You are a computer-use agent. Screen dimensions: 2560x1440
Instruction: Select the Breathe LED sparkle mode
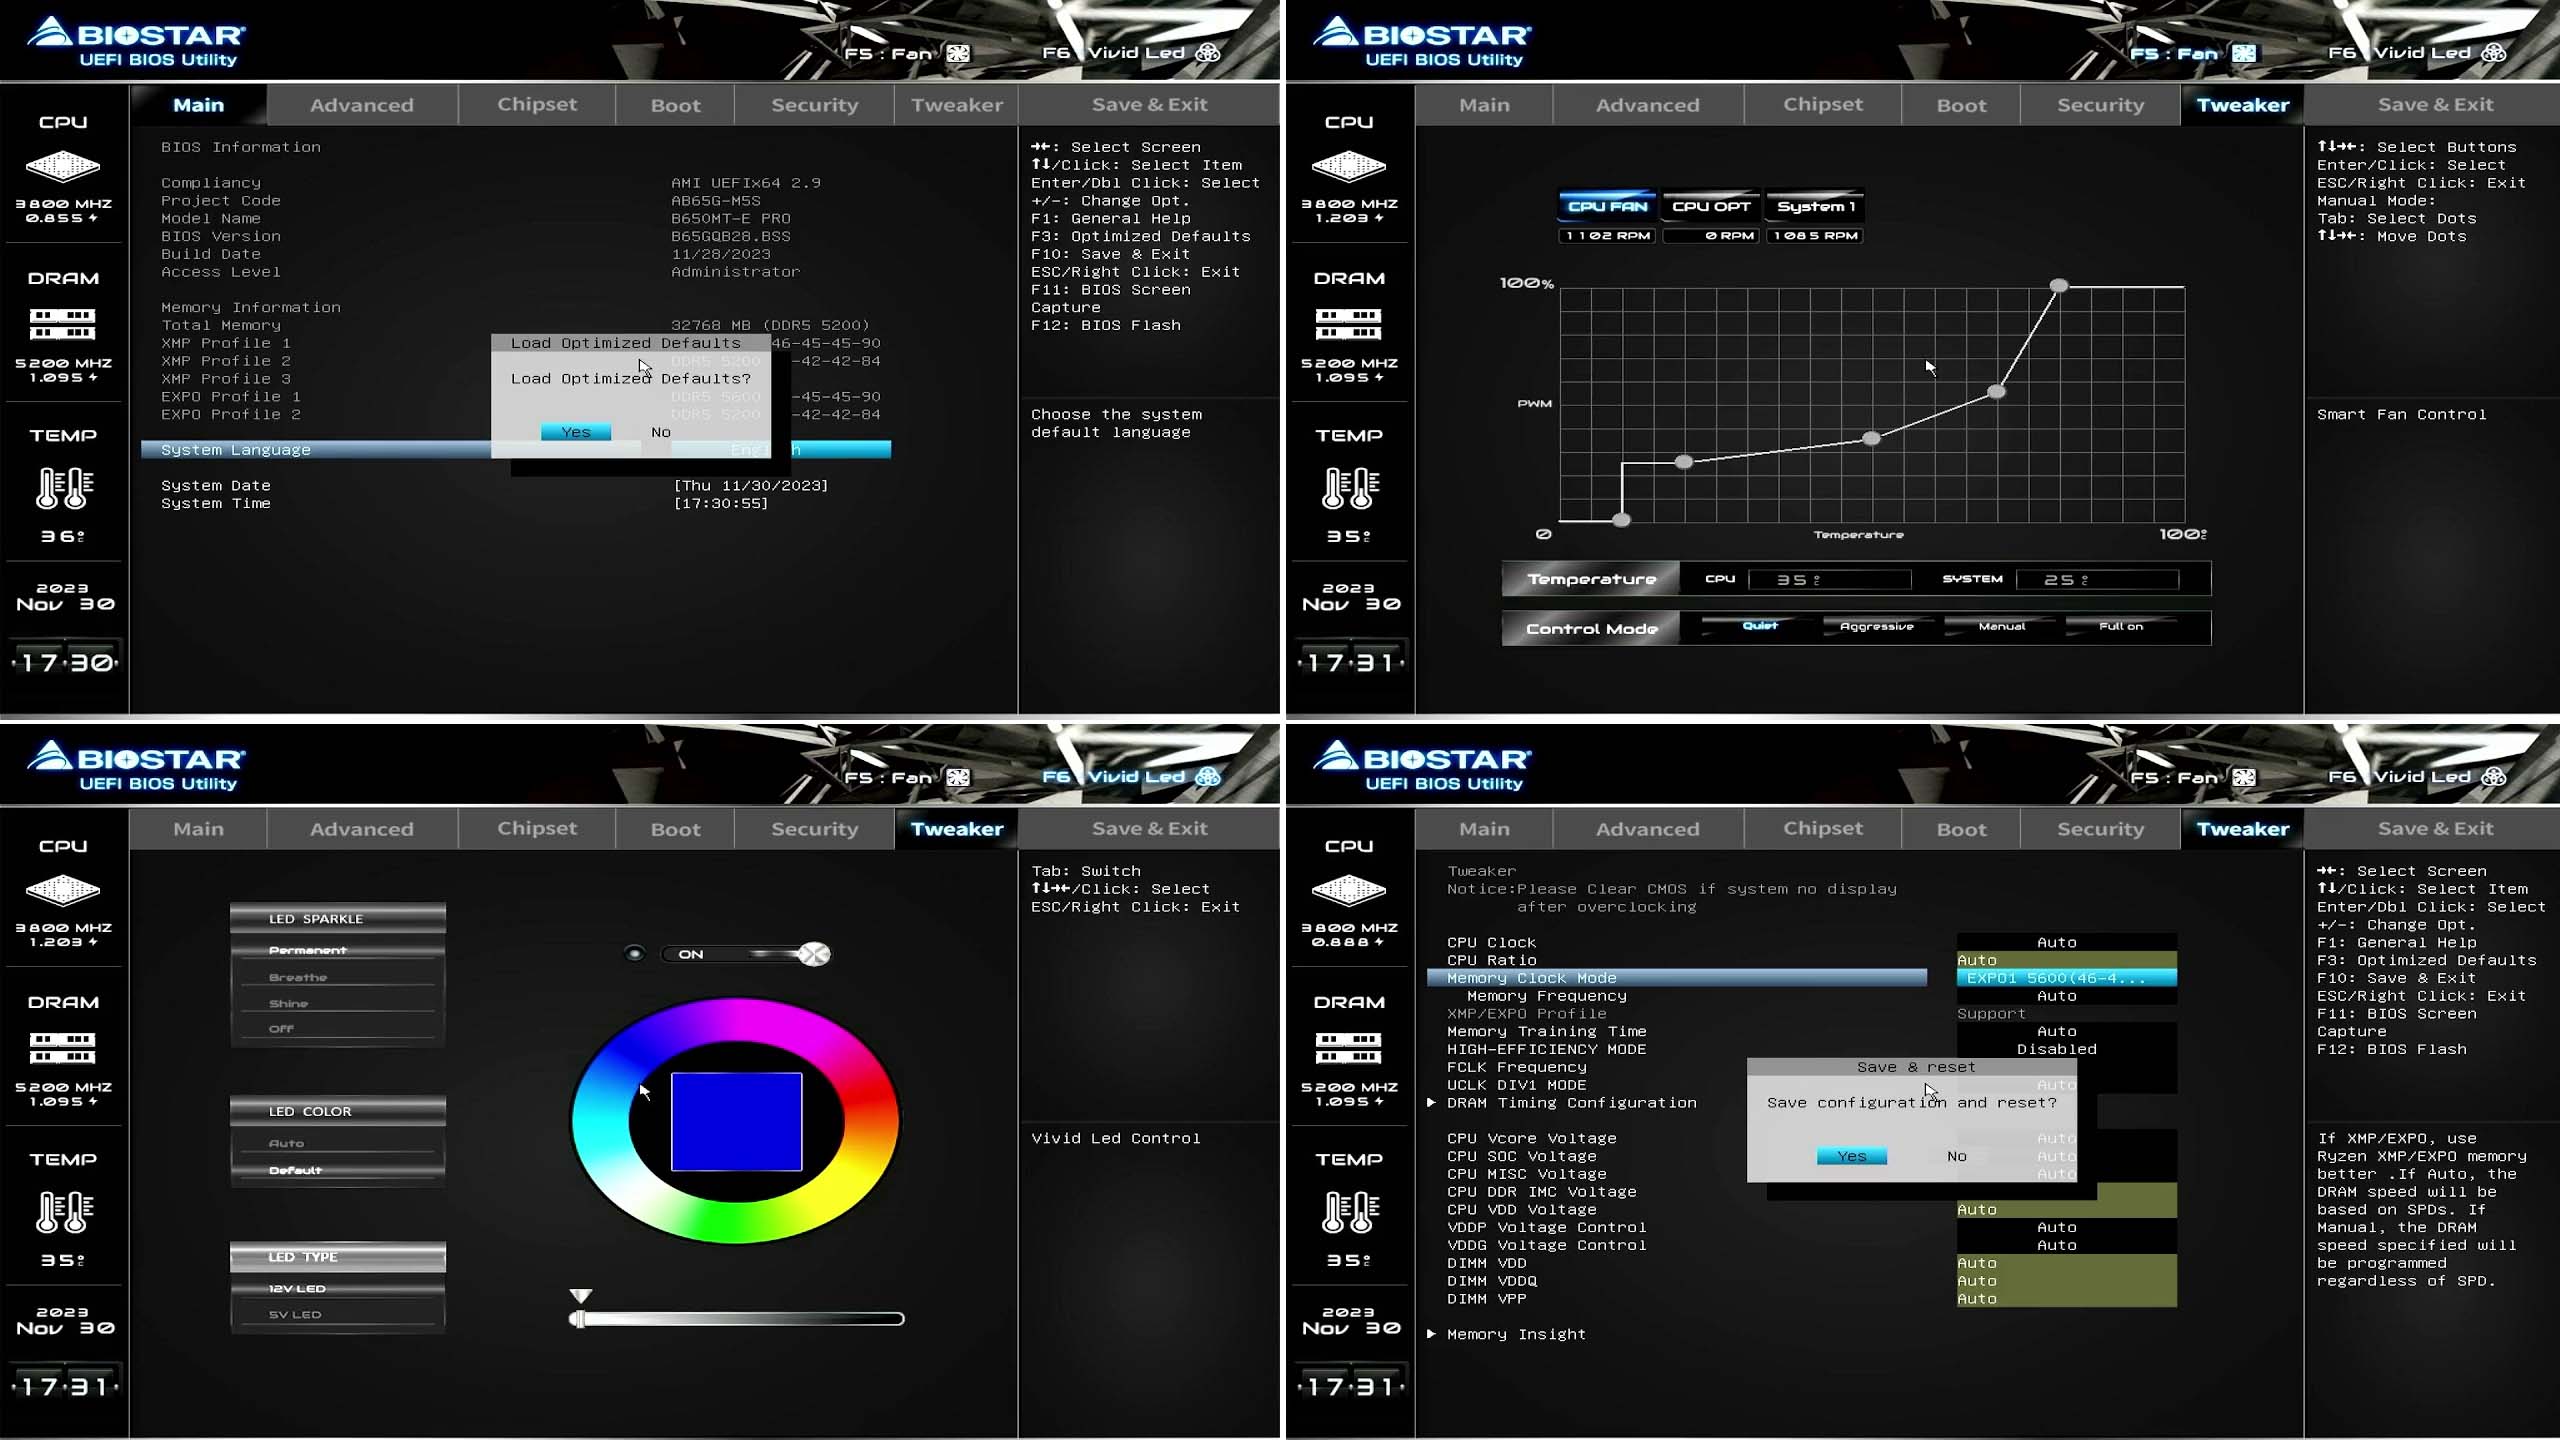click(x=298, y=977)
